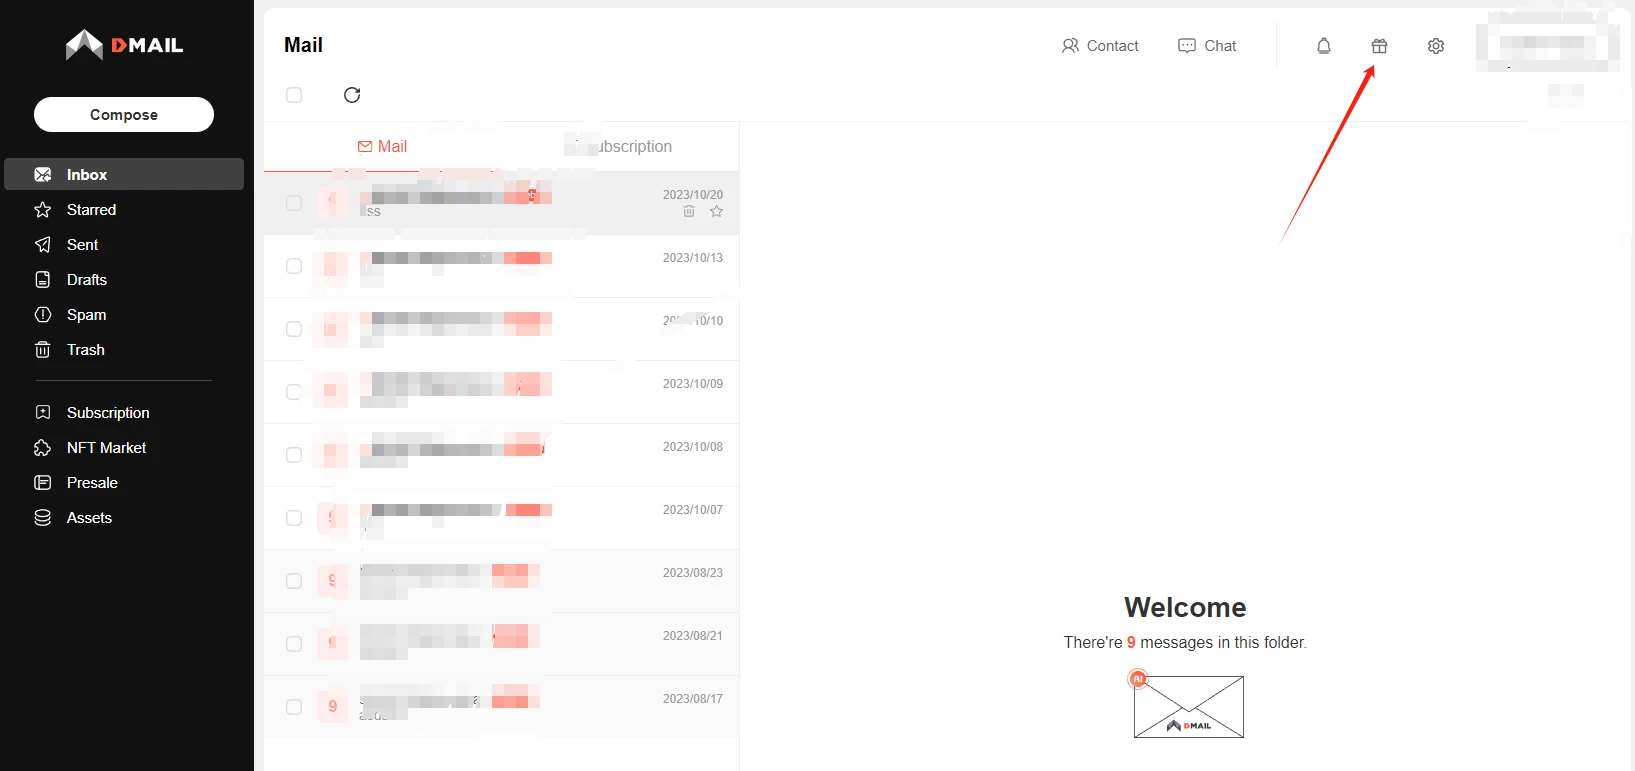Delete the 2023/10/20 message via trash icon
This screenshot has width=1635, height=771.
689,211
